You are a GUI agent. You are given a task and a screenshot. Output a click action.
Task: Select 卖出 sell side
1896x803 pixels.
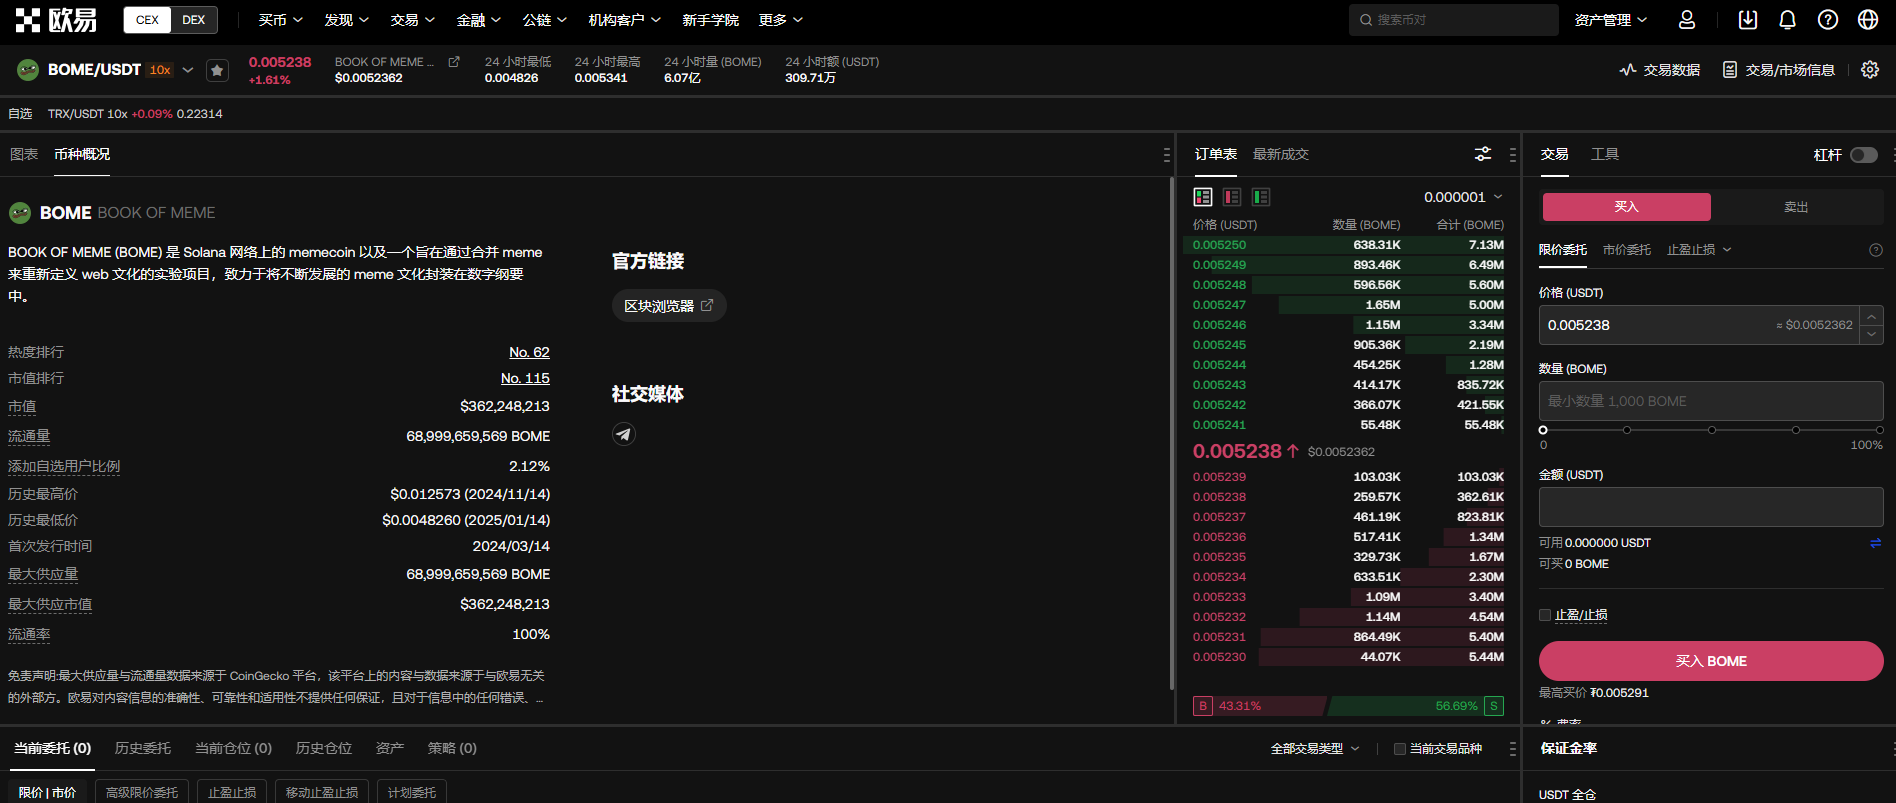point(1797,207)
